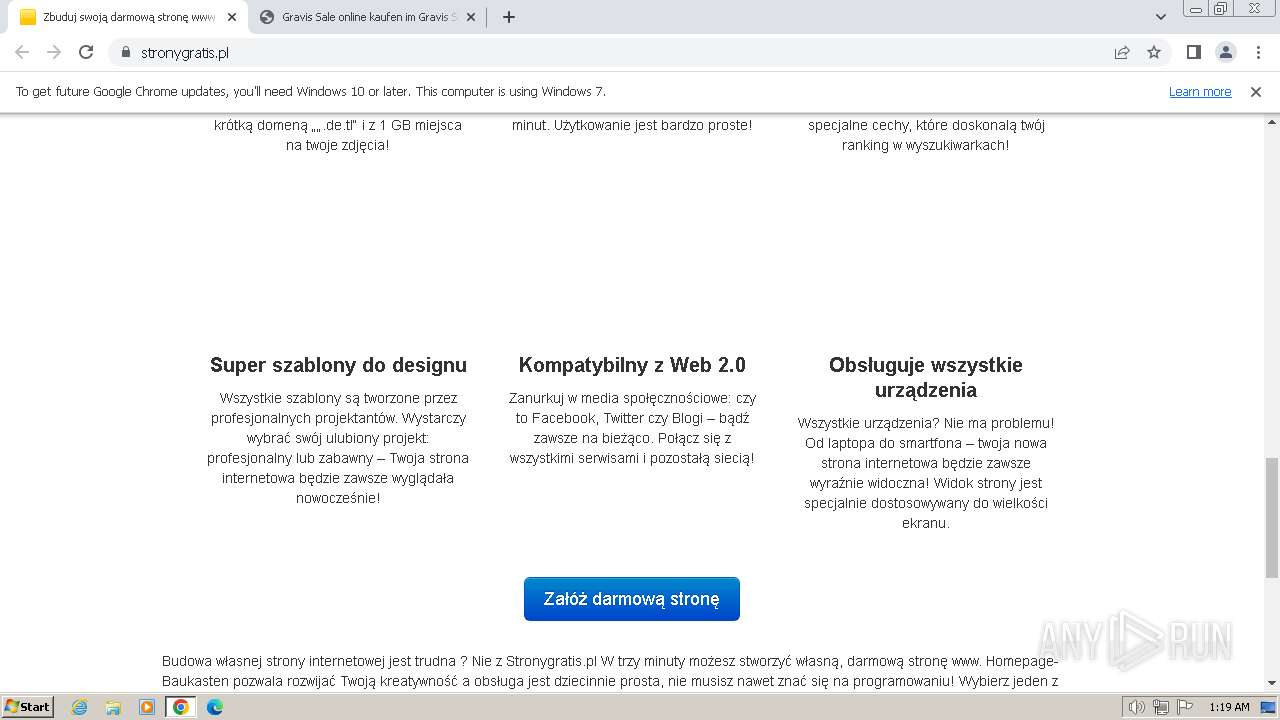Go back to the previous page
Viewport: 1280px width, 720px height.
(22, 52)
